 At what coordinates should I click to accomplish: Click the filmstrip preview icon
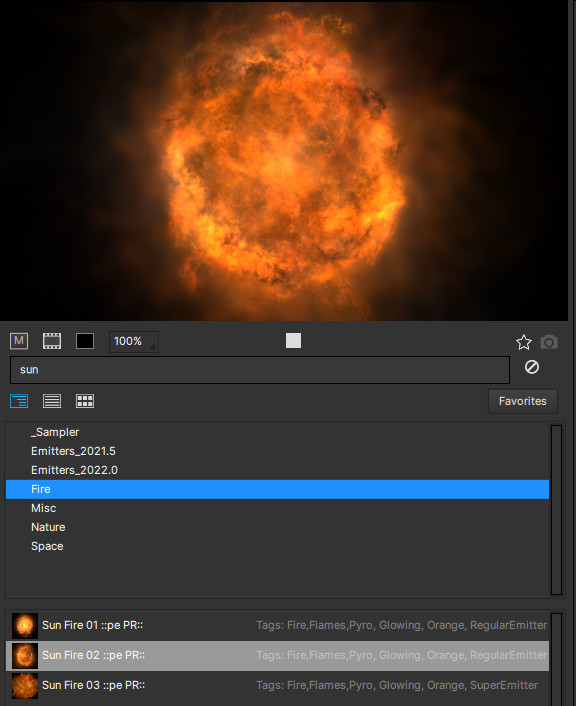point(52,341)
